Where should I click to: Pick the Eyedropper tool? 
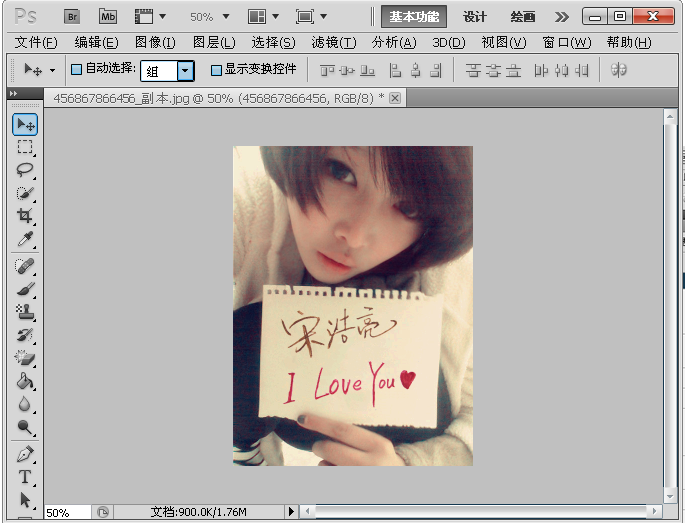click(x=25, y=239)
